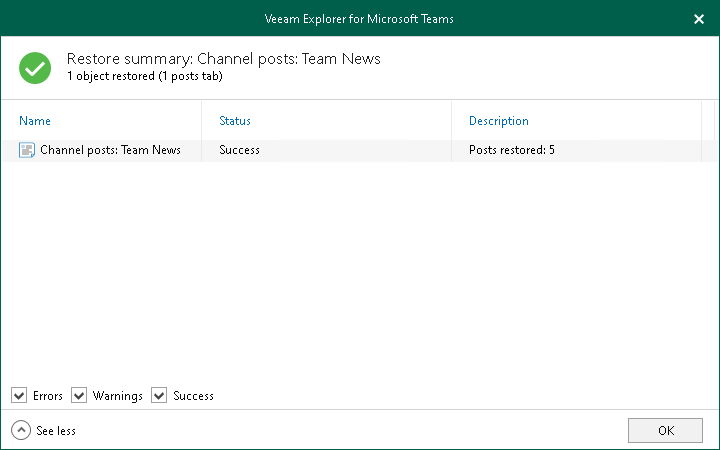Click the See less chevron icon
The width and height of the screenshot is (720, 450).
[x=21, y=430]
